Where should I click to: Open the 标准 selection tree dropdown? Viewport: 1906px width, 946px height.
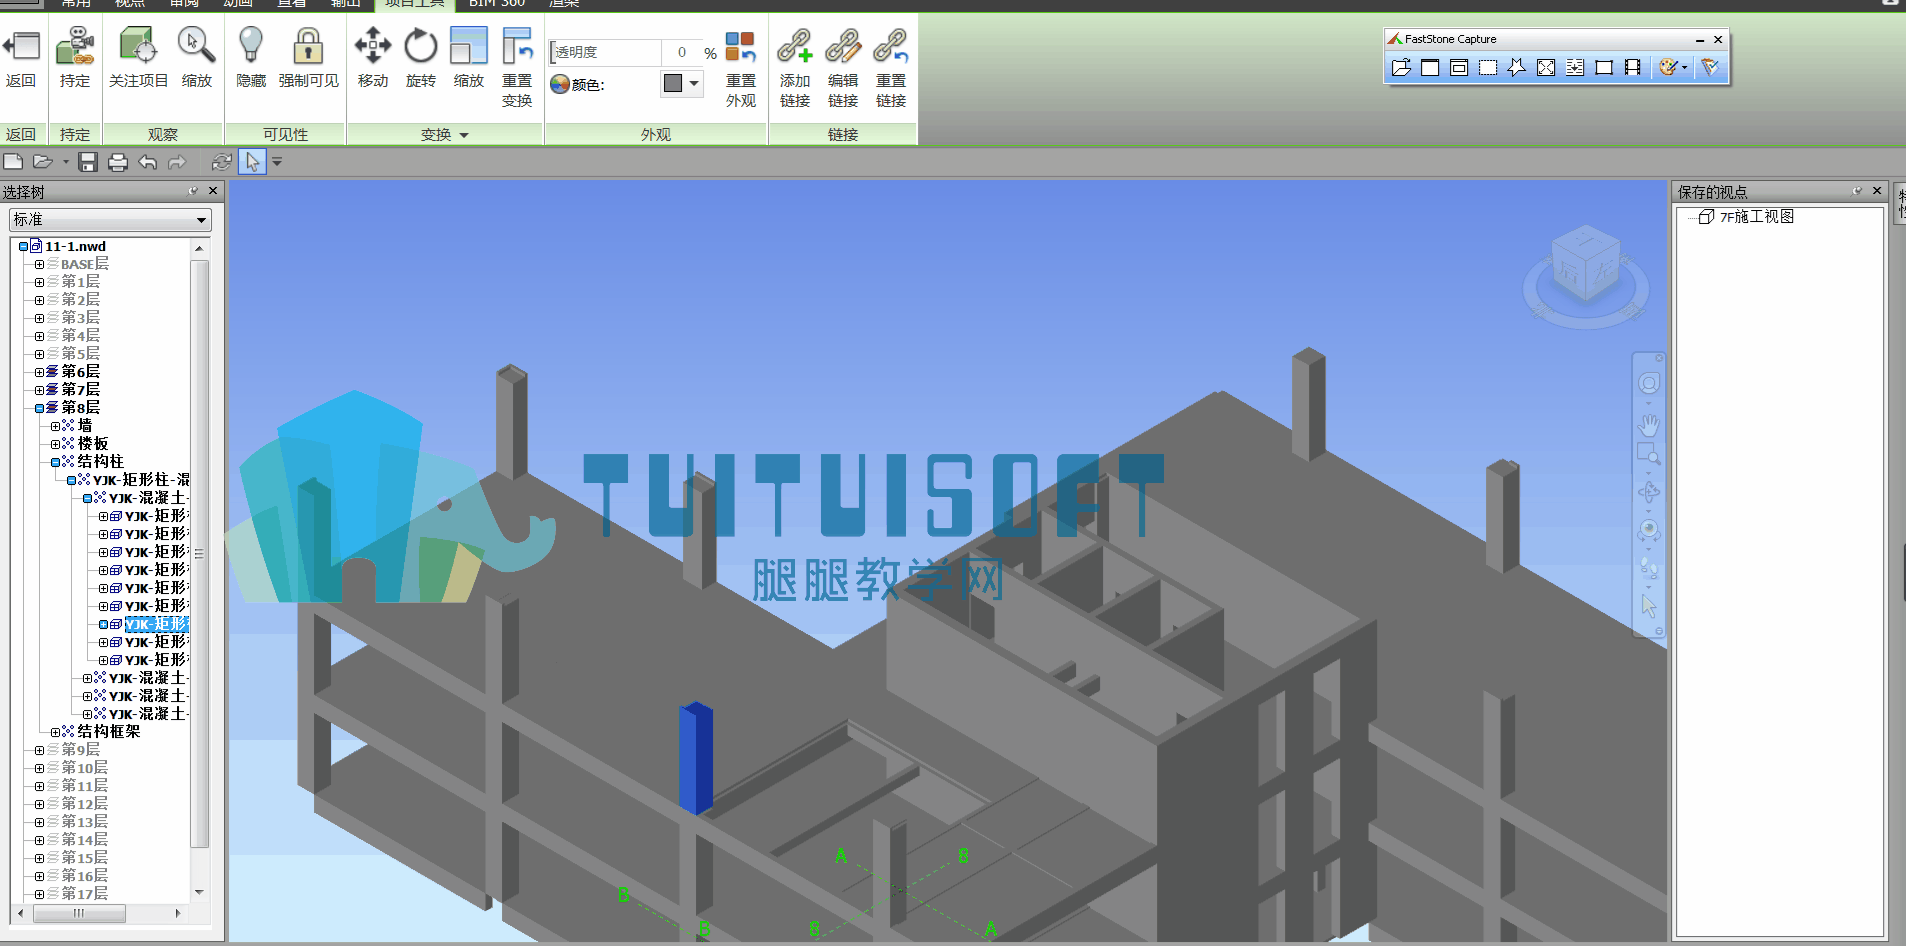(x=110, y=219)
